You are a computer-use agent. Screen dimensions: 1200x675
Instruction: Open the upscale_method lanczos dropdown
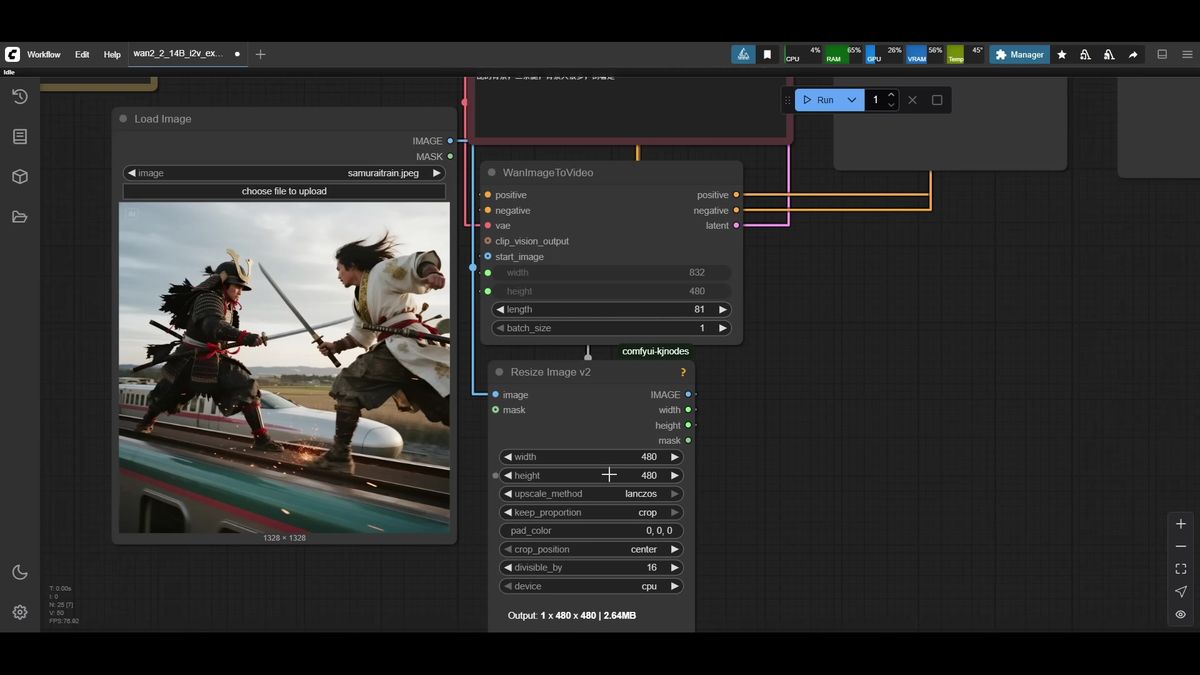click(x=591, y=494)
